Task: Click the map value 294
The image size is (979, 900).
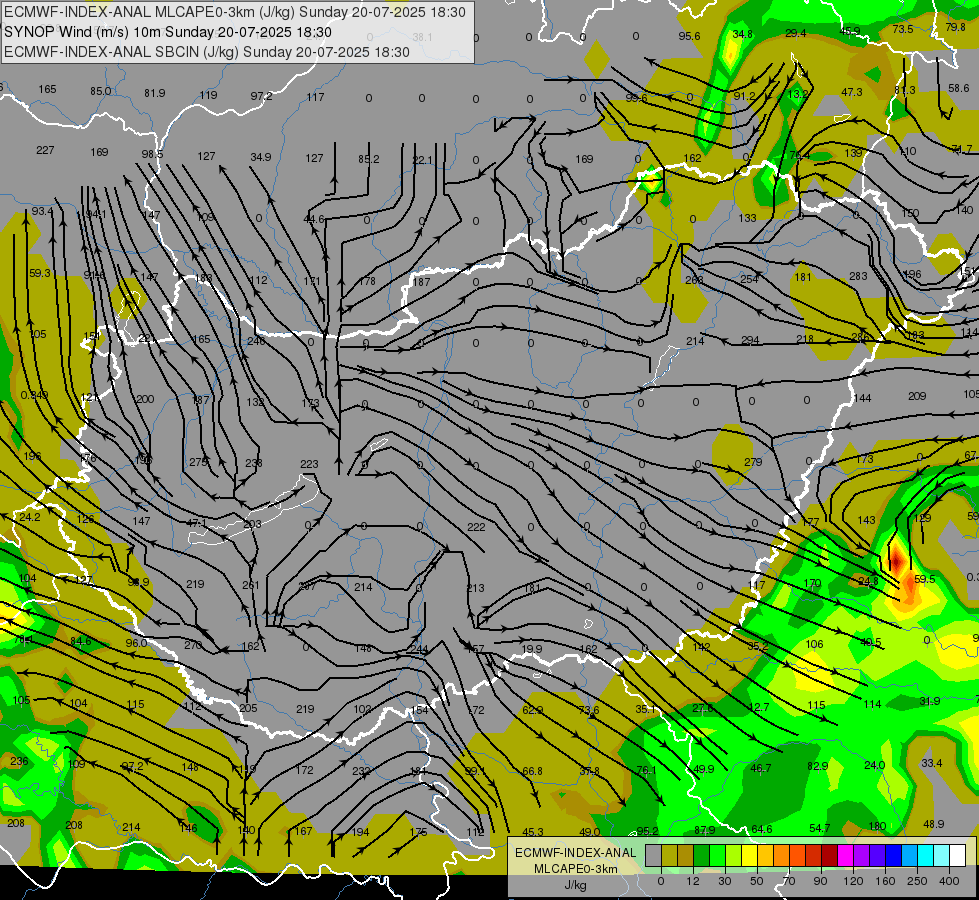Action: (750, 340)
